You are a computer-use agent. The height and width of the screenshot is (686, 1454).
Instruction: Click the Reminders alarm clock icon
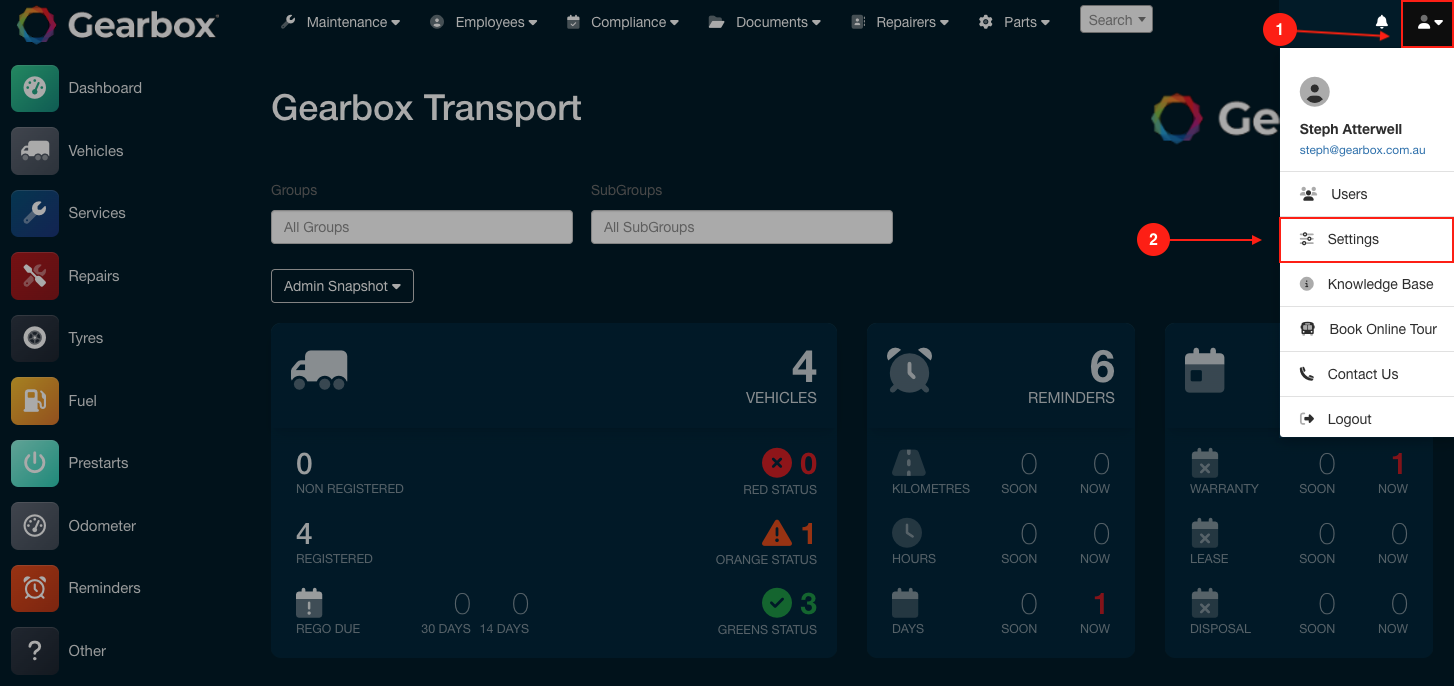click(x=34, y=588)
